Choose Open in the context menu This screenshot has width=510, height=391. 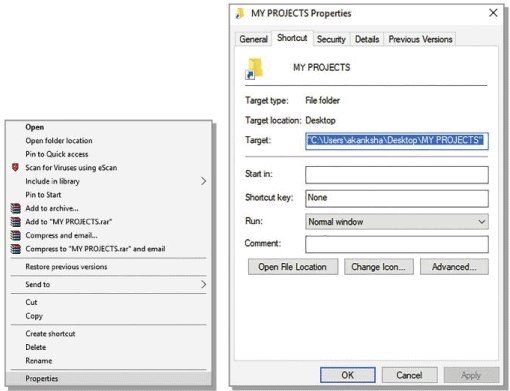(108, 127)
